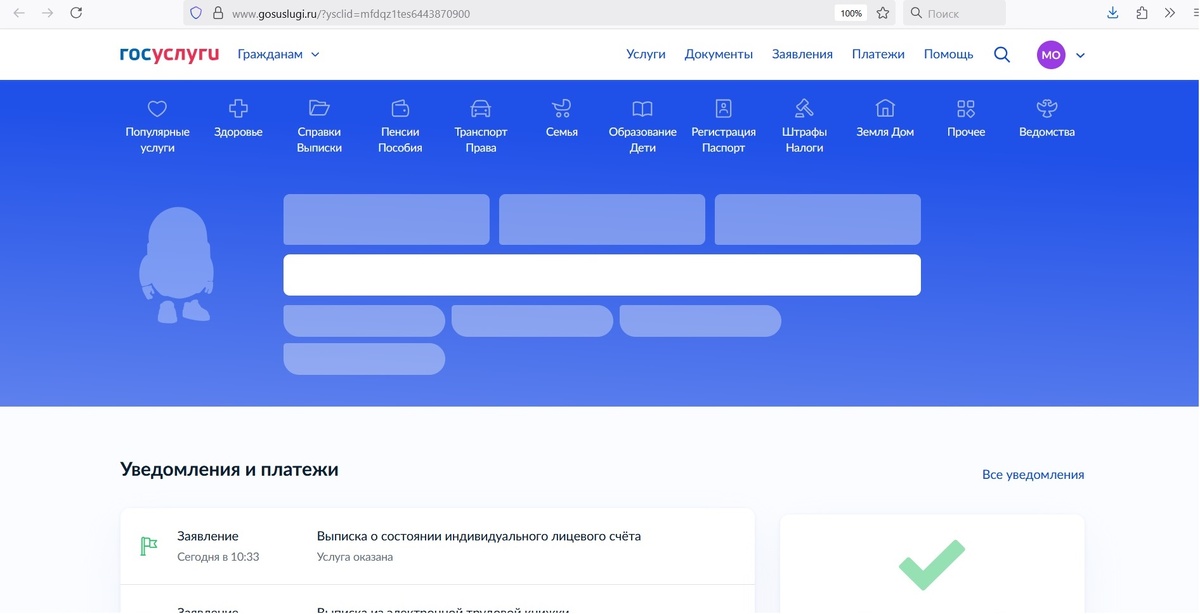Click the госуслуги logo

point(169,55)
